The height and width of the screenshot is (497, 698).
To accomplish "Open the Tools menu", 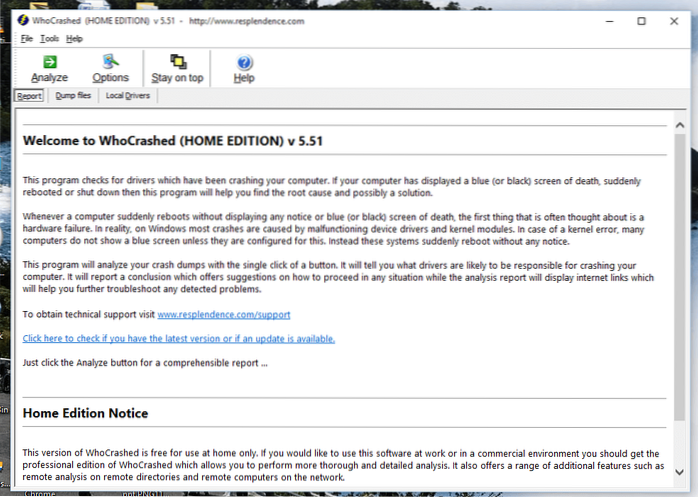I will tap(50, 38).
